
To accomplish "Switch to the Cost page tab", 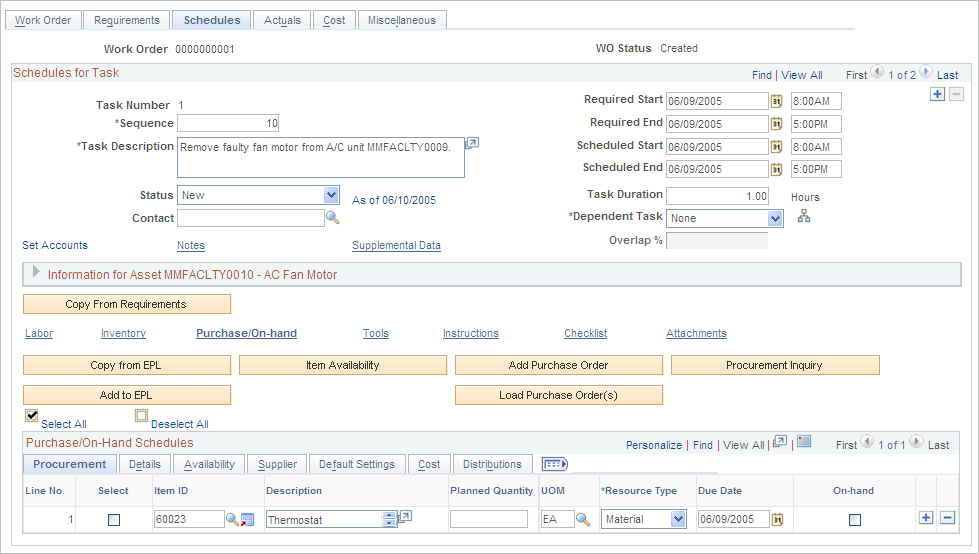I will 334,20.
